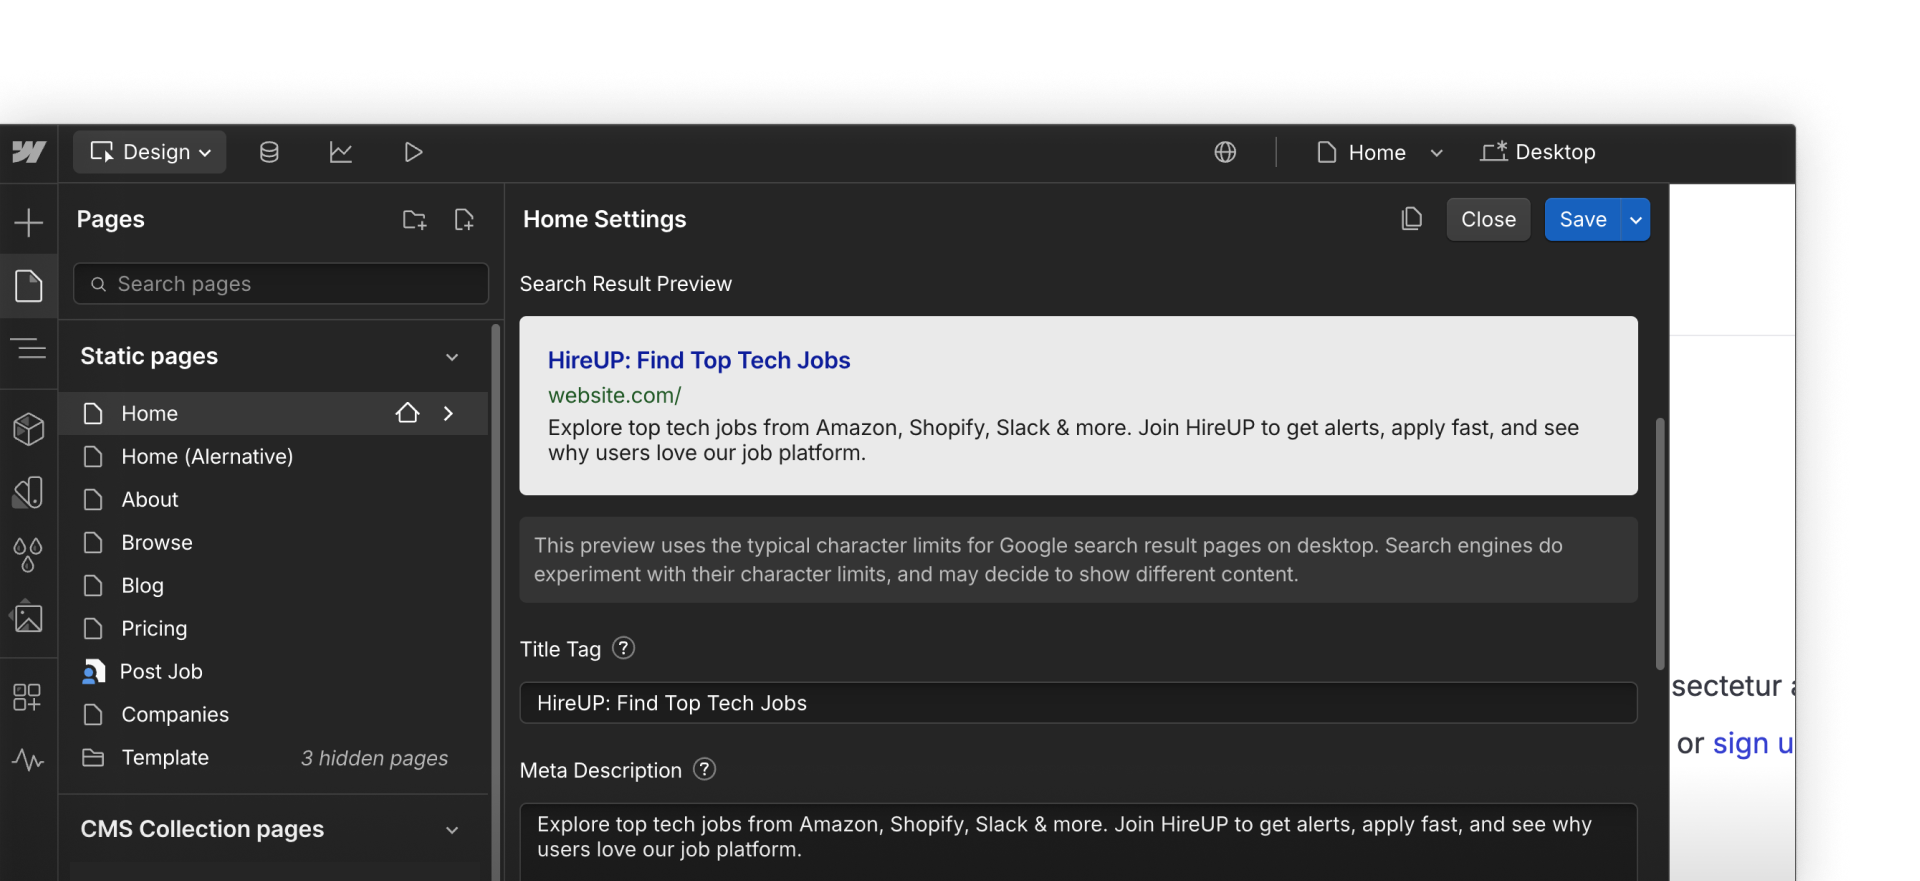Select the Pages panel icon

pos(29,286)
